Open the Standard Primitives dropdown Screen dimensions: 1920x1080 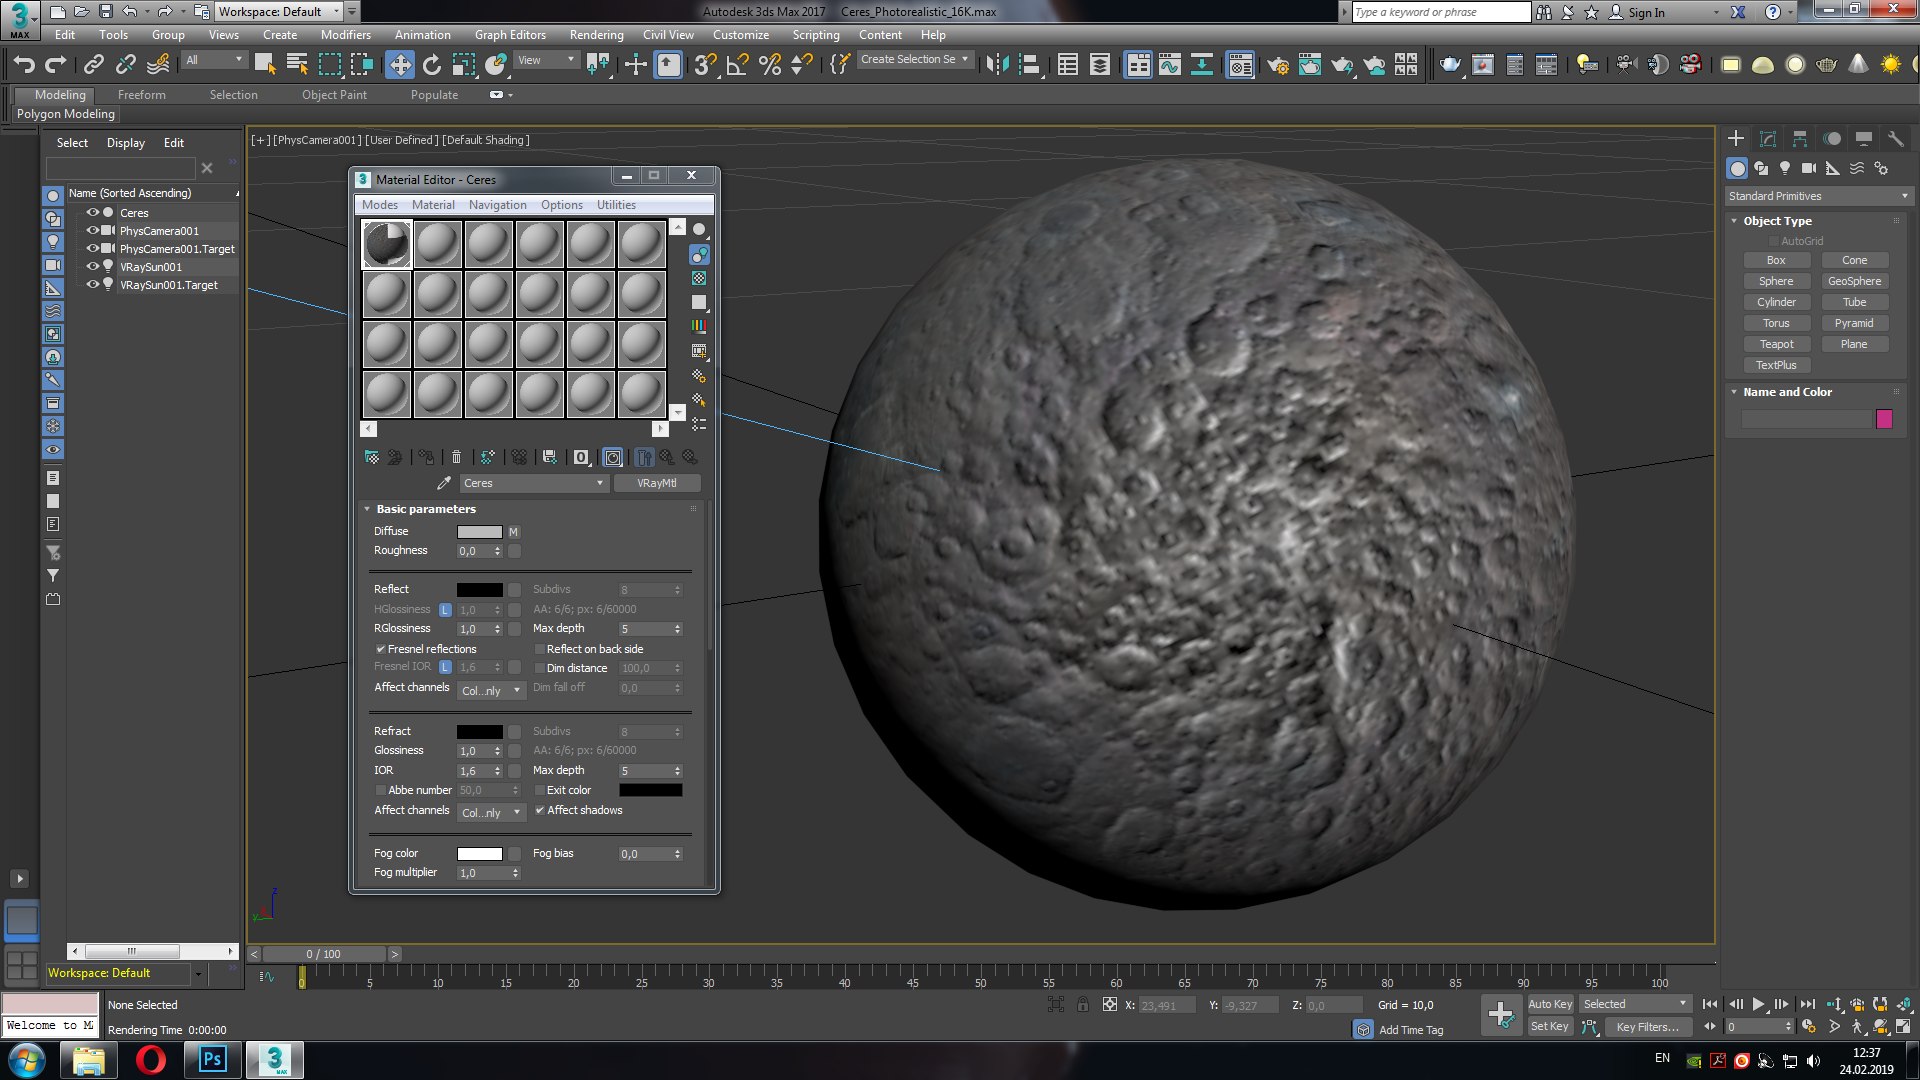[x=1818, y=196]
